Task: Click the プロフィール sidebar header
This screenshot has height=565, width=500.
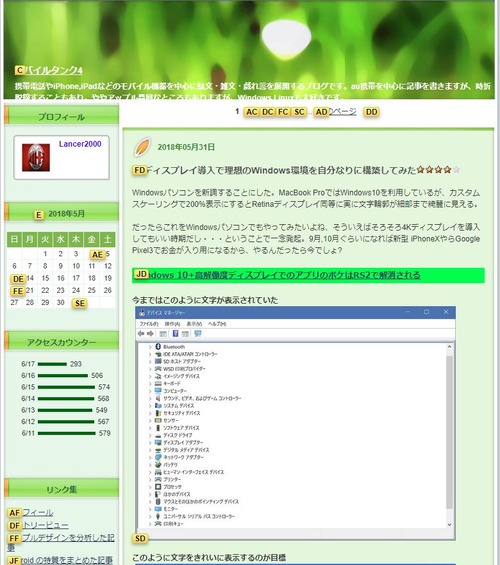Action: click(61, 117)
